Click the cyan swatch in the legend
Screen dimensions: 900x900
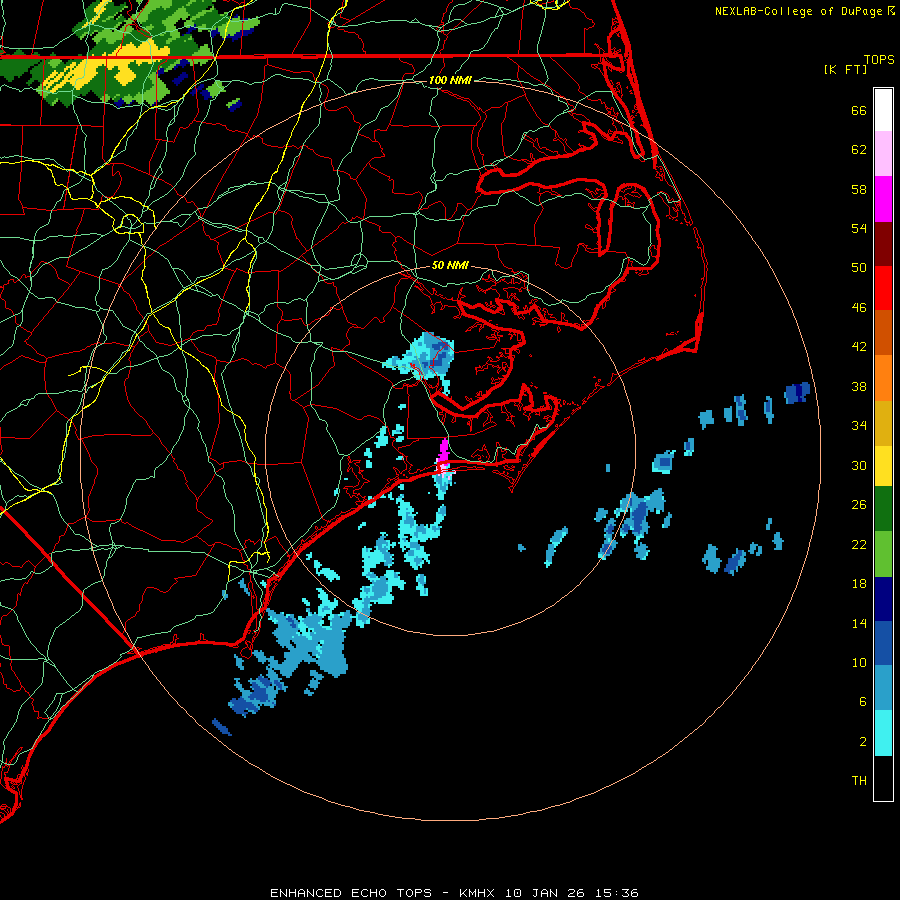pos(883,733)
